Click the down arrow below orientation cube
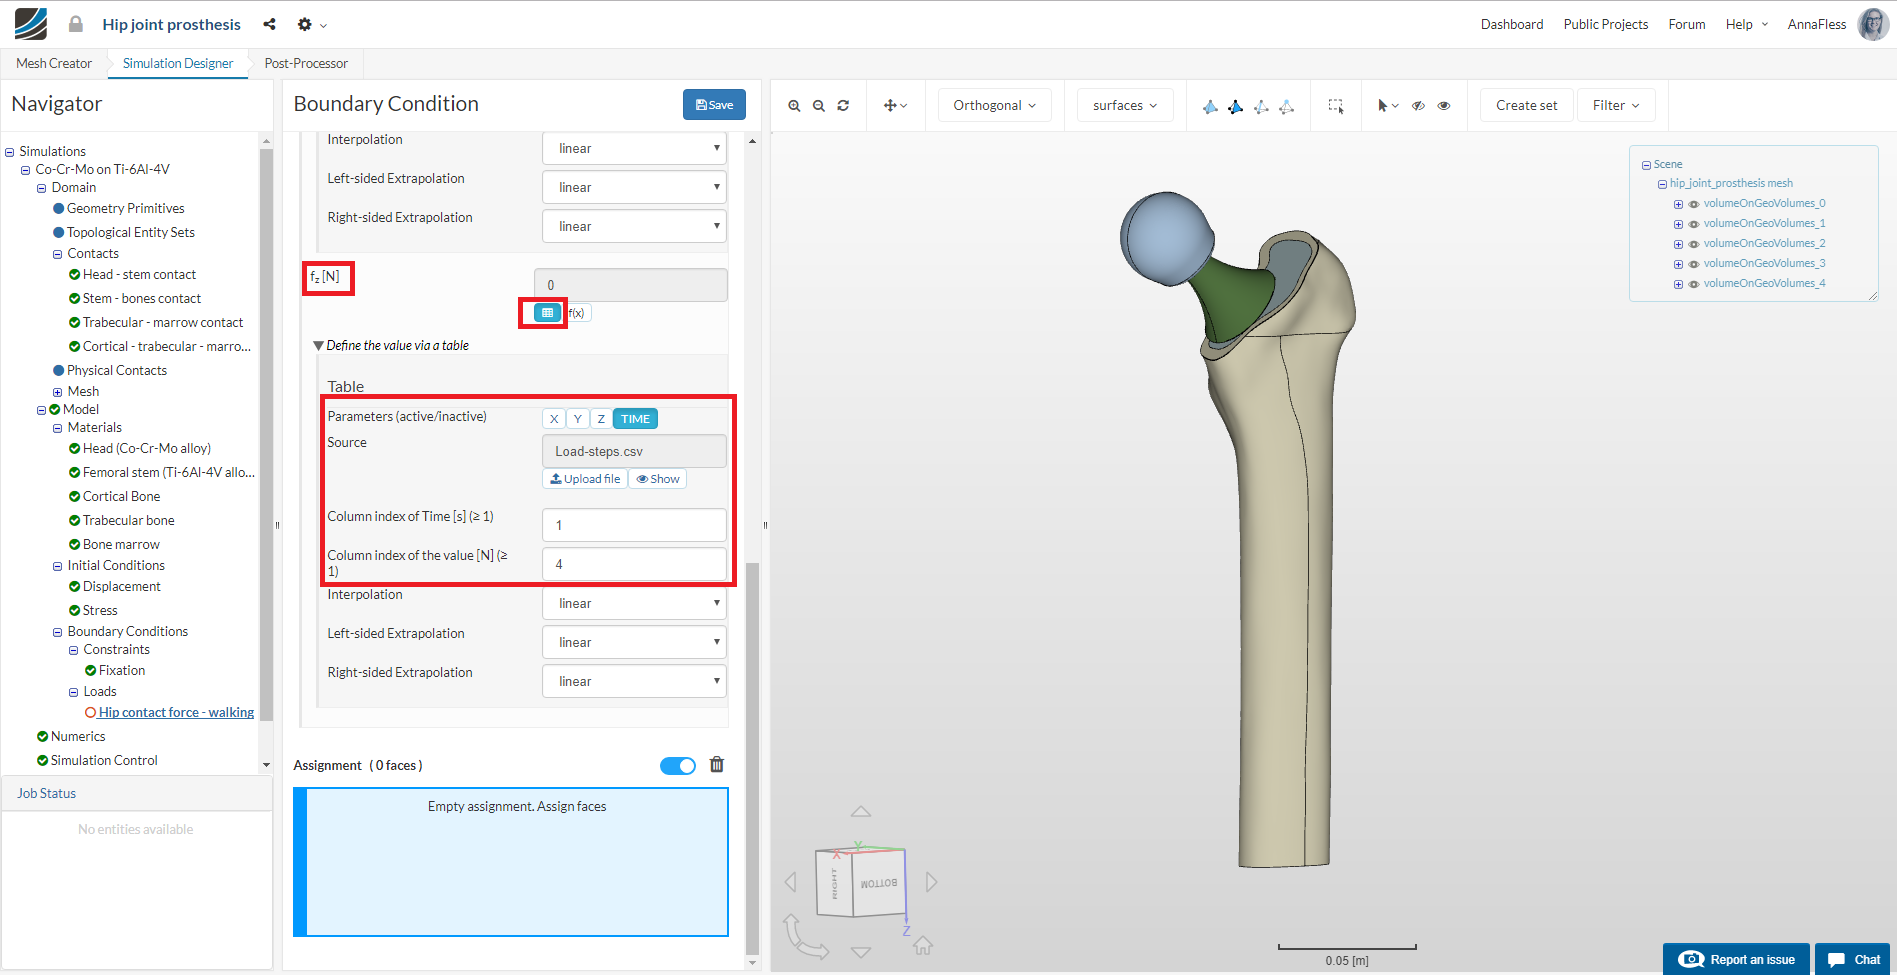The image size is (1897, 975). [861, 952]
